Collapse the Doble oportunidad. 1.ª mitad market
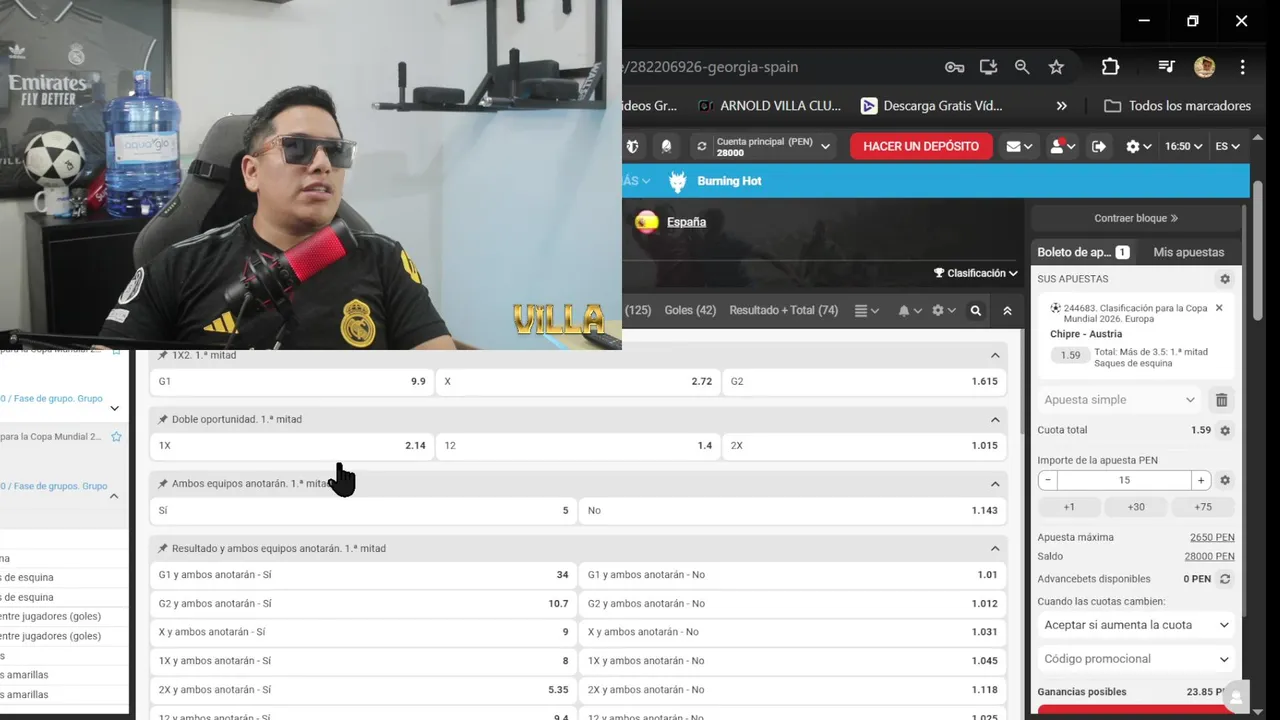 995,419
